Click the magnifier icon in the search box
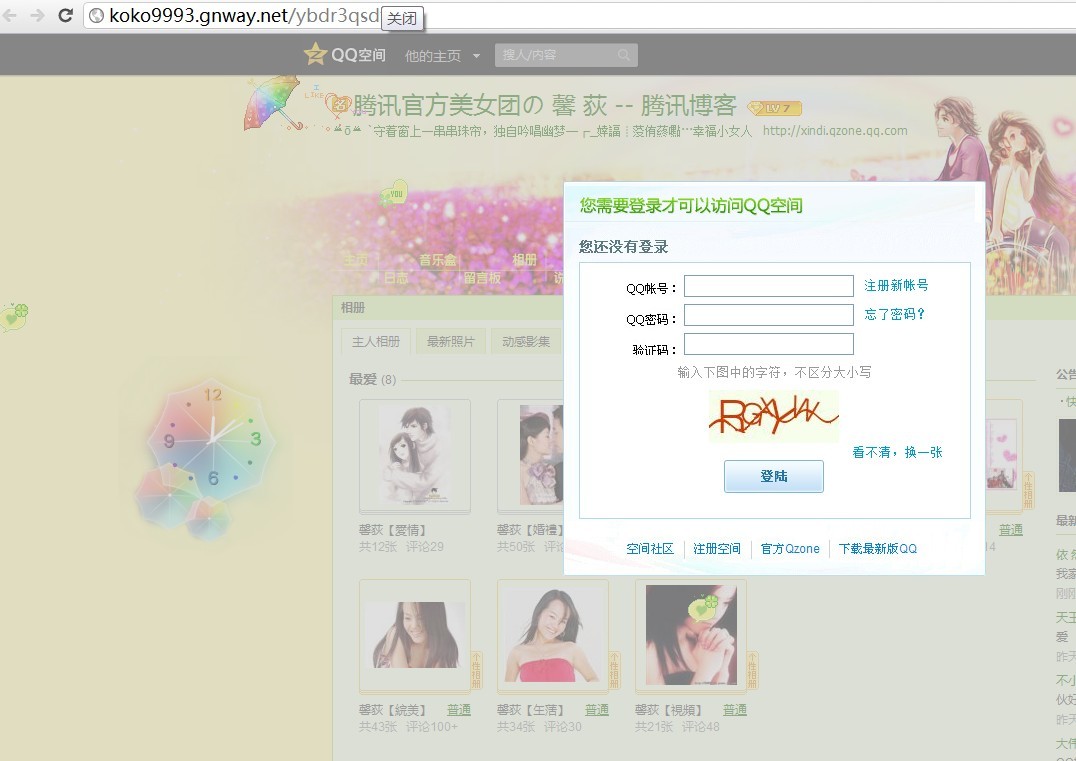The height and width of the screenshot is (761, 1076). [x=623, y=55]
